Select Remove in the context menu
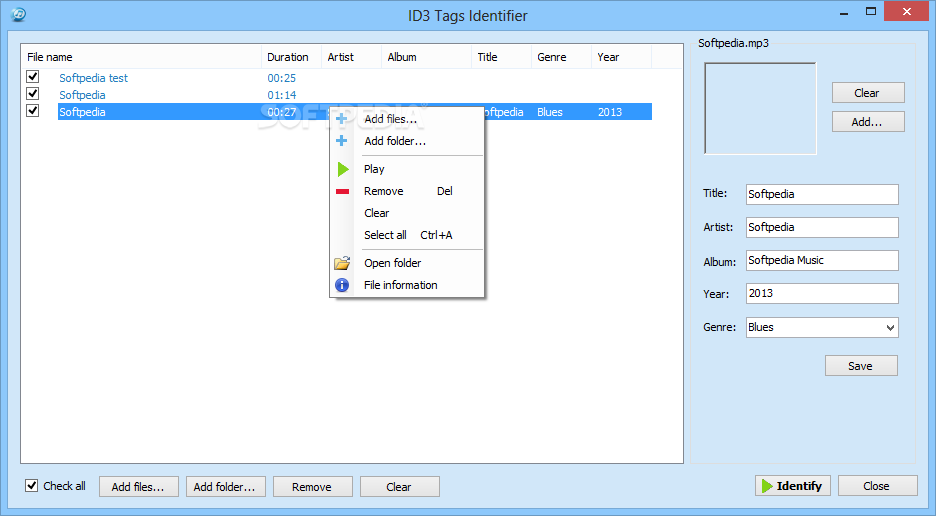The height and width of the screenshot is (516, 936). pos(407,191)
